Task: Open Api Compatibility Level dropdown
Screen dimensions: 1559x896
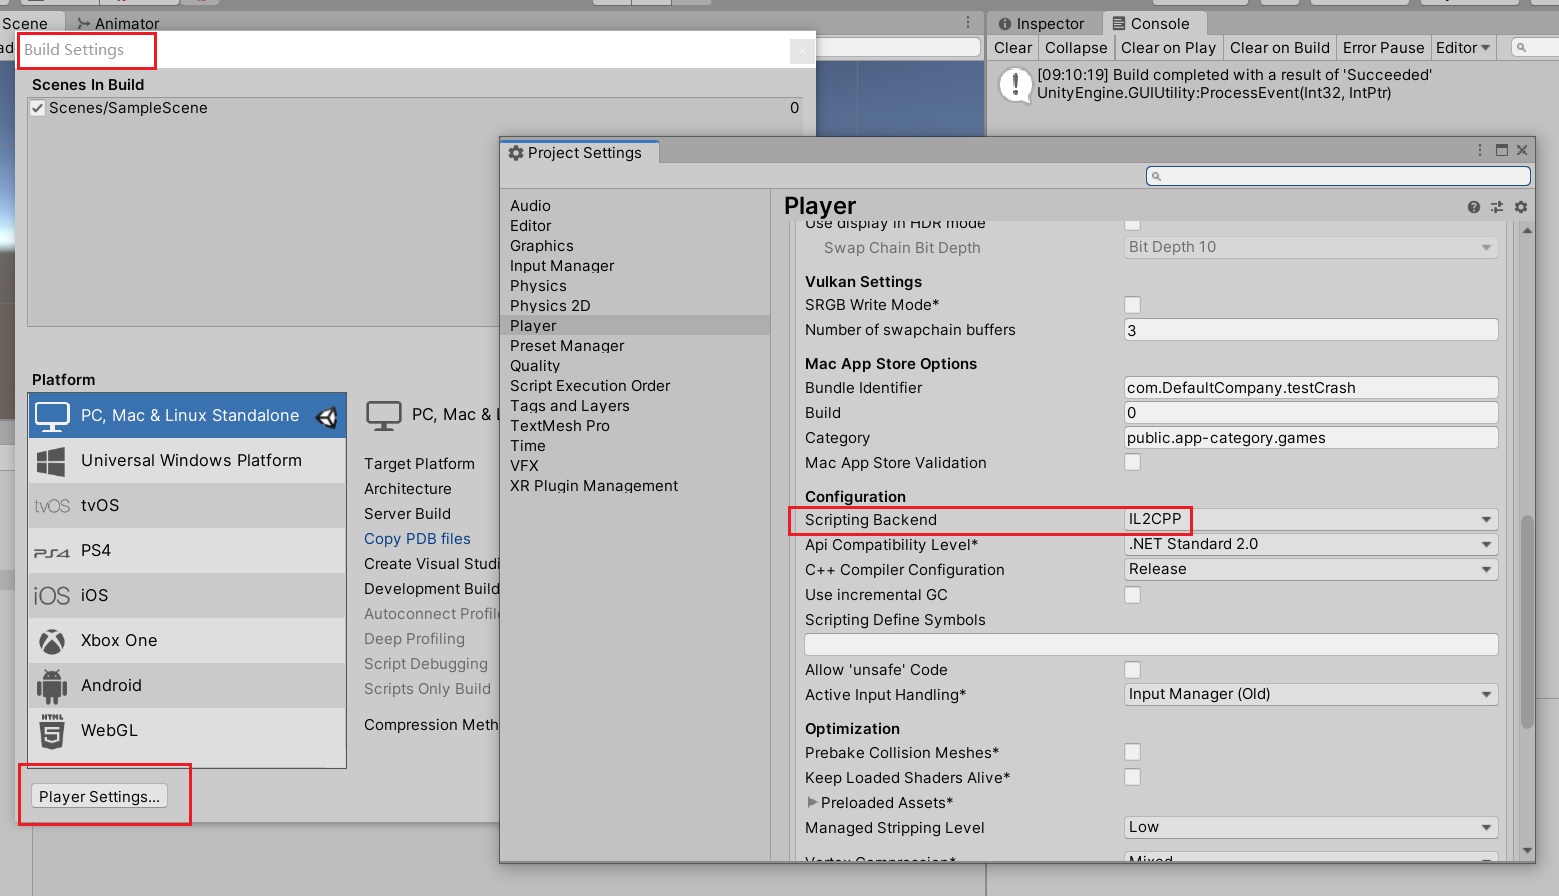Action: coord(1311,544)
